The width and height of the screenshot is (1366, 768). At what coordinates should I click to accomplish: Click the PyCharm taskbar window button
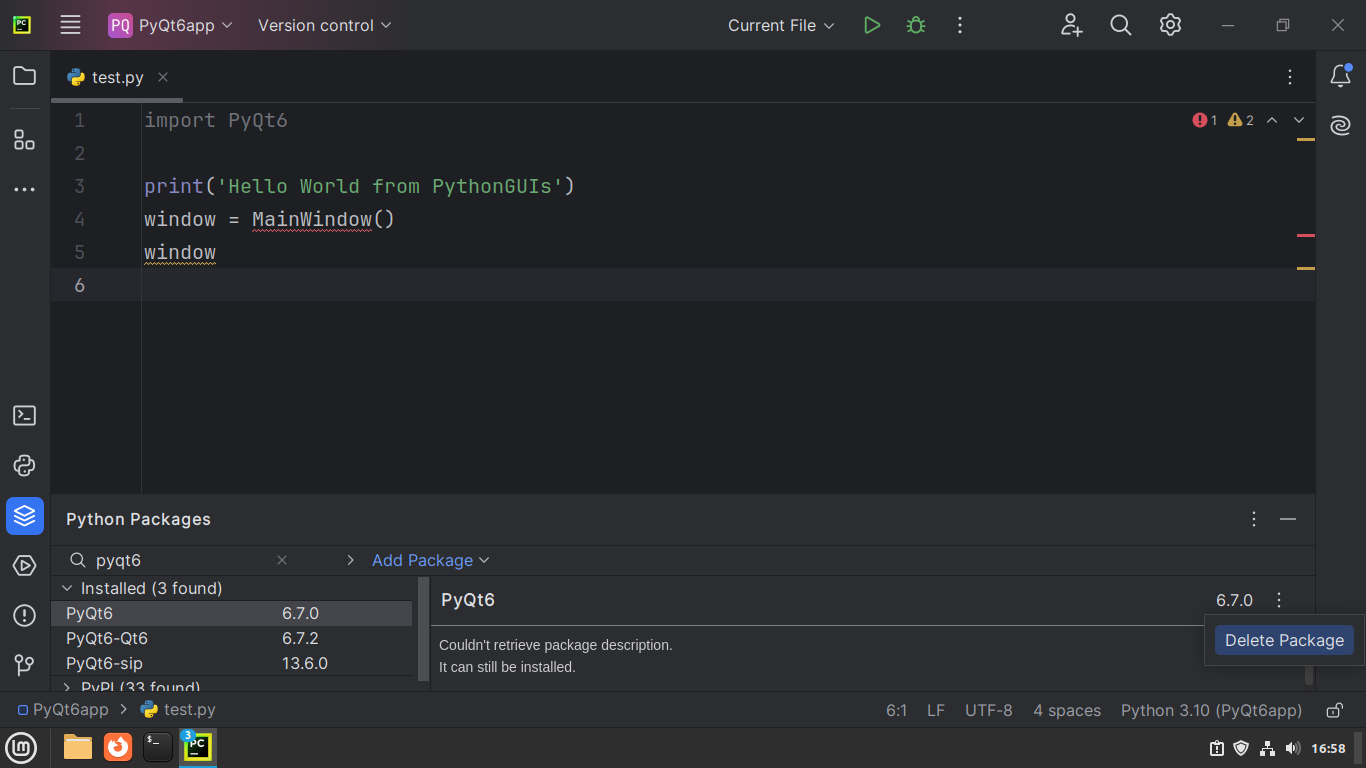(x=198, y=747)
